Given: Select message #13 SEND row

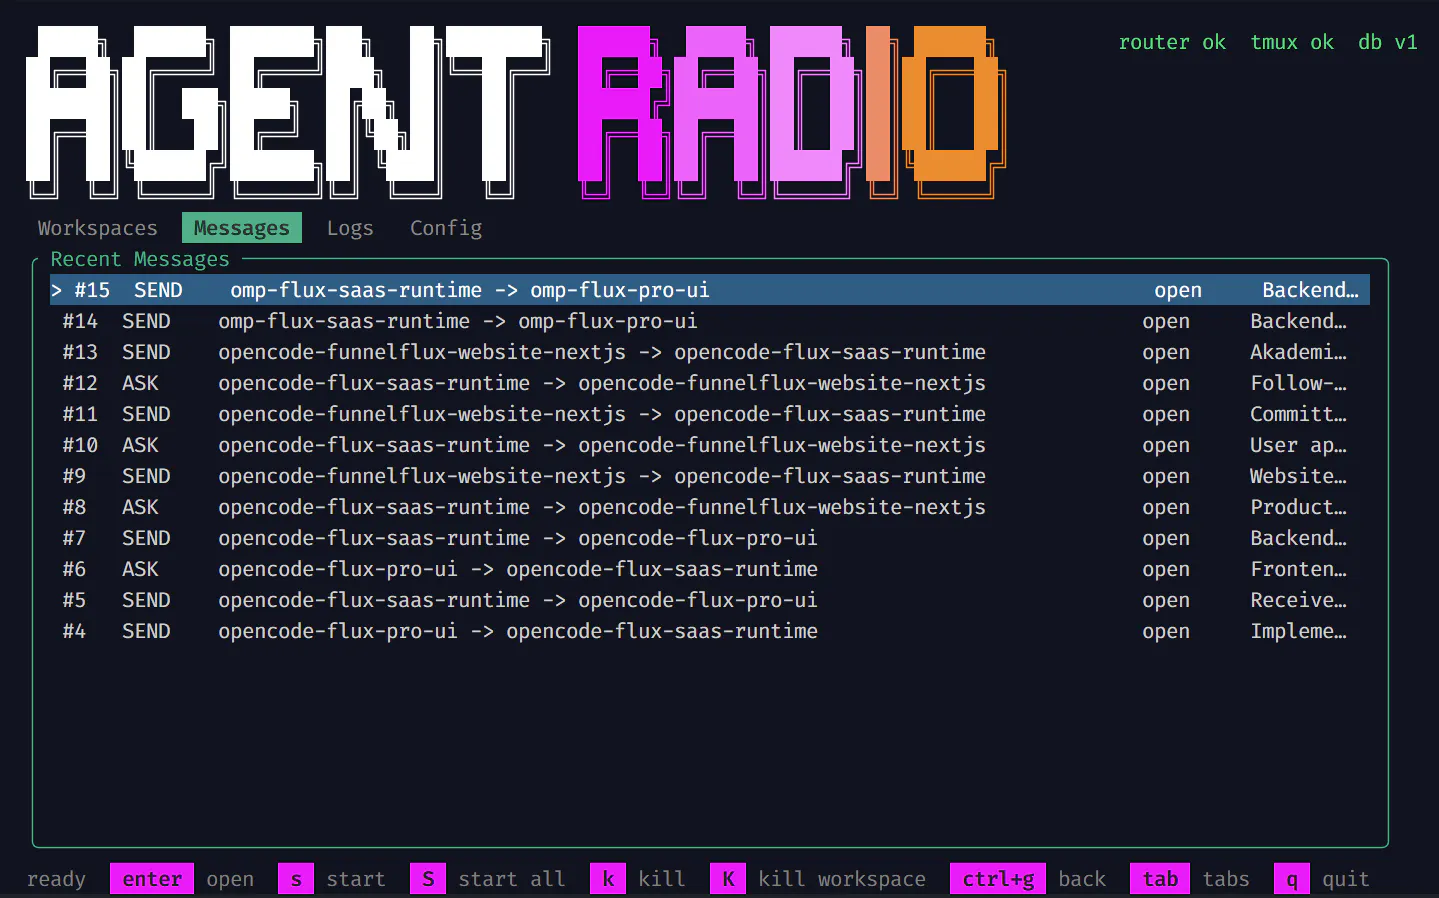Looking at the screenshot, I should pyautogui.click(x=710, y=352).
